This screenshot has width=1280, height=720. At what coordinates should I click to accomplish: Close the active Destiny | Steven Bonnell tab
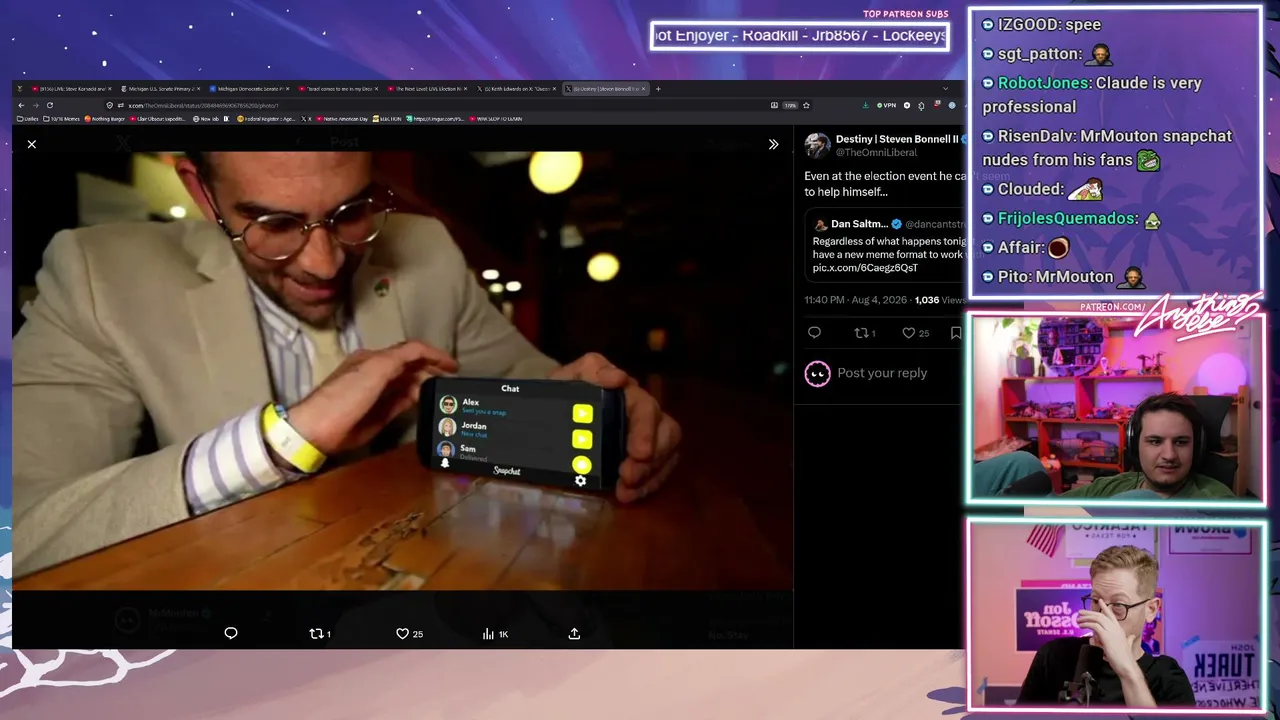point(644,89)
